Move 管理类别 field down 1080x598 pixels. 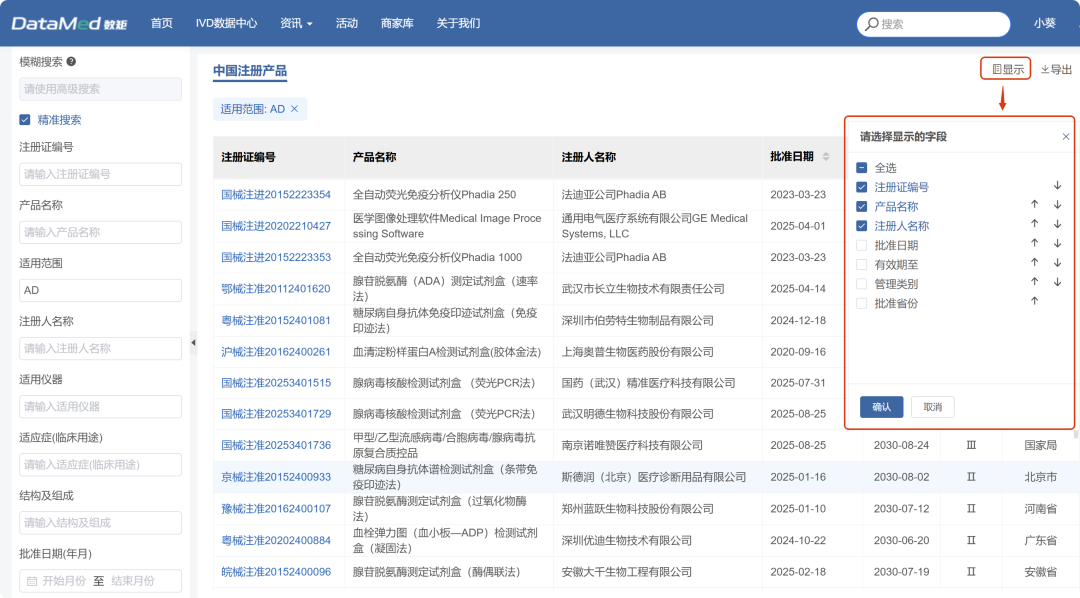click(x=1057, y=282)
